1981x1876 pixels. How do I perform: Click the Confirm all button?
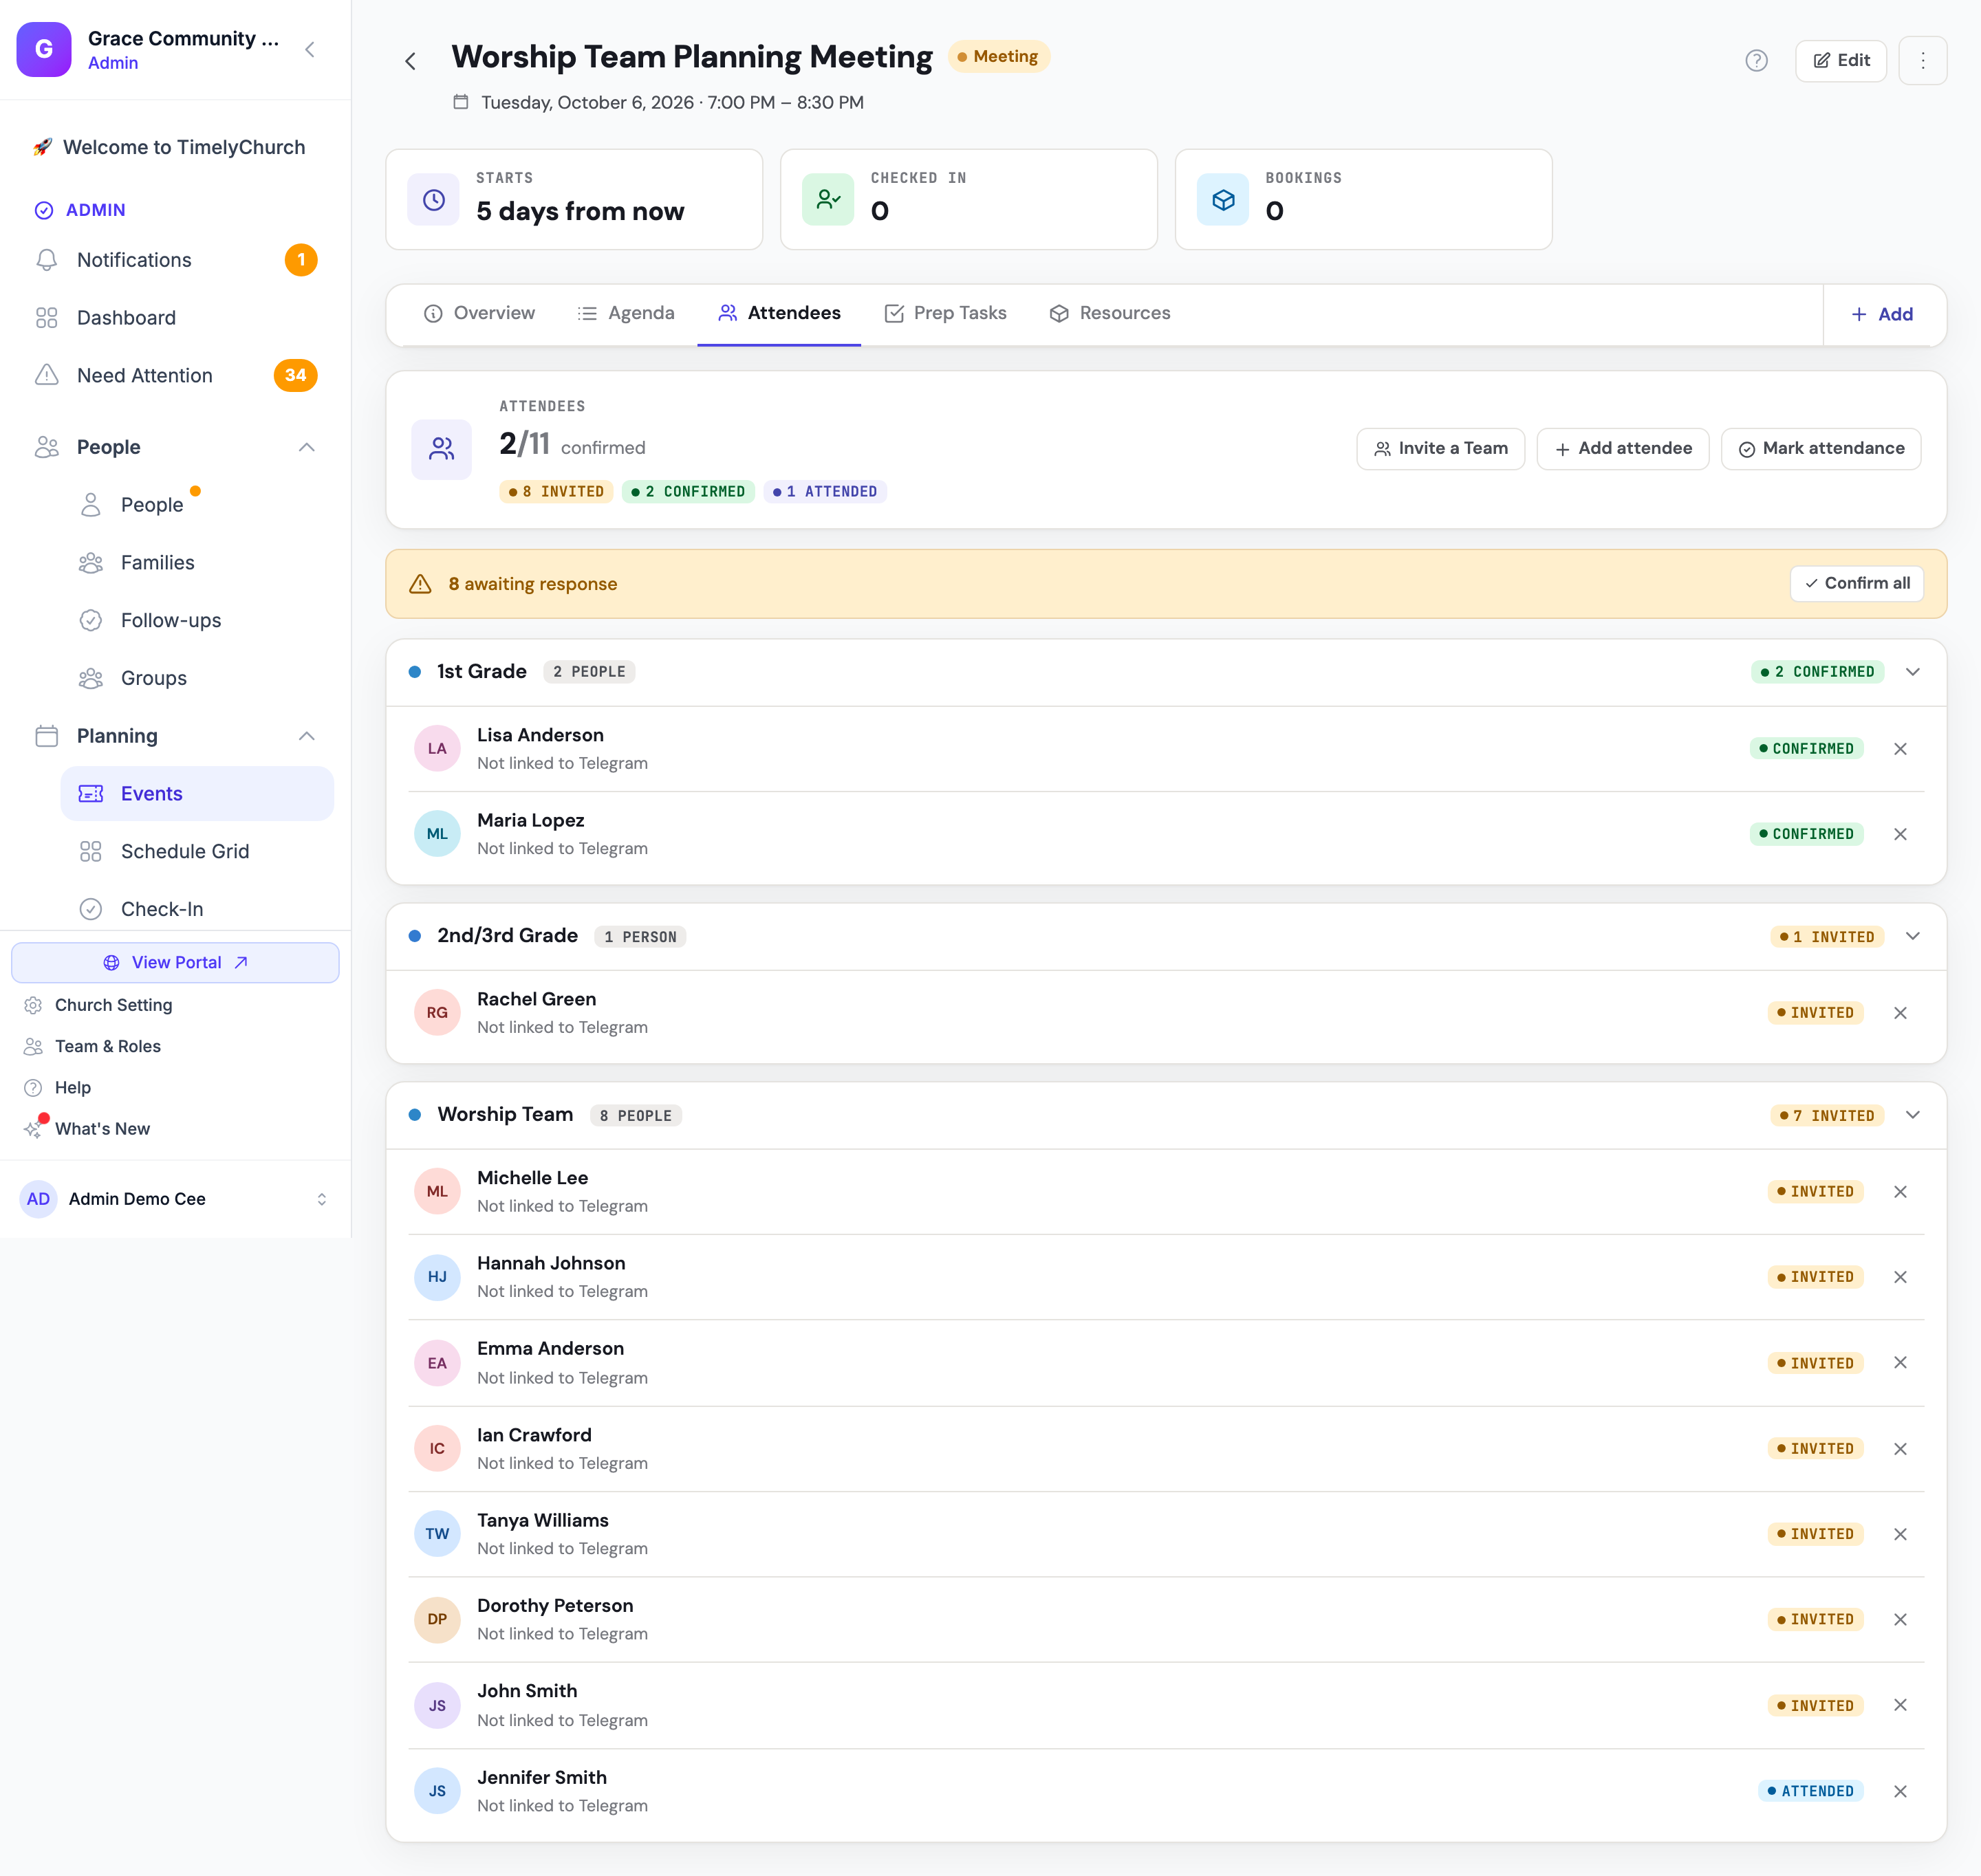(1856, 583)
